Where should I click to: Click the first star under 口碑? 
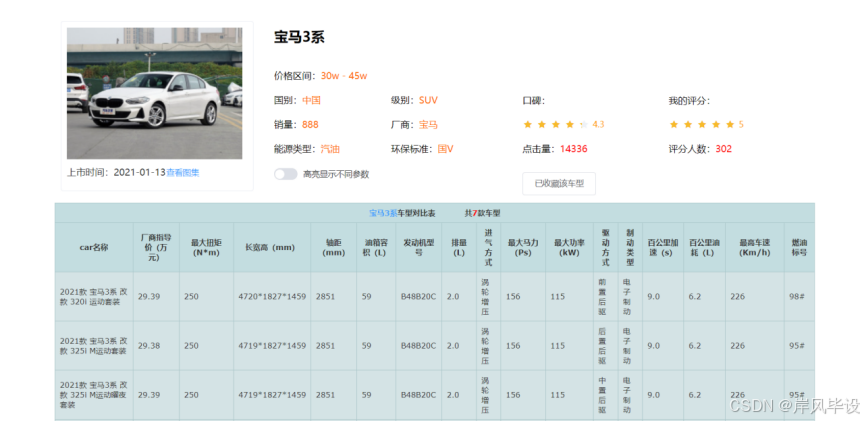(x=527, y=125)
